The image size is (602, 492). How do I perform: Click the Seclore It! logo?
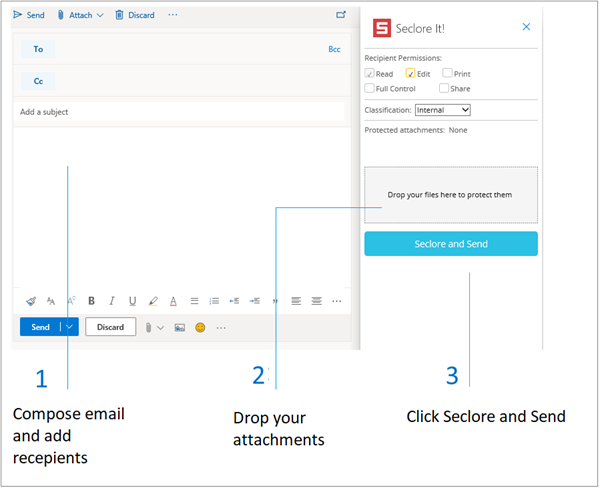384,28
